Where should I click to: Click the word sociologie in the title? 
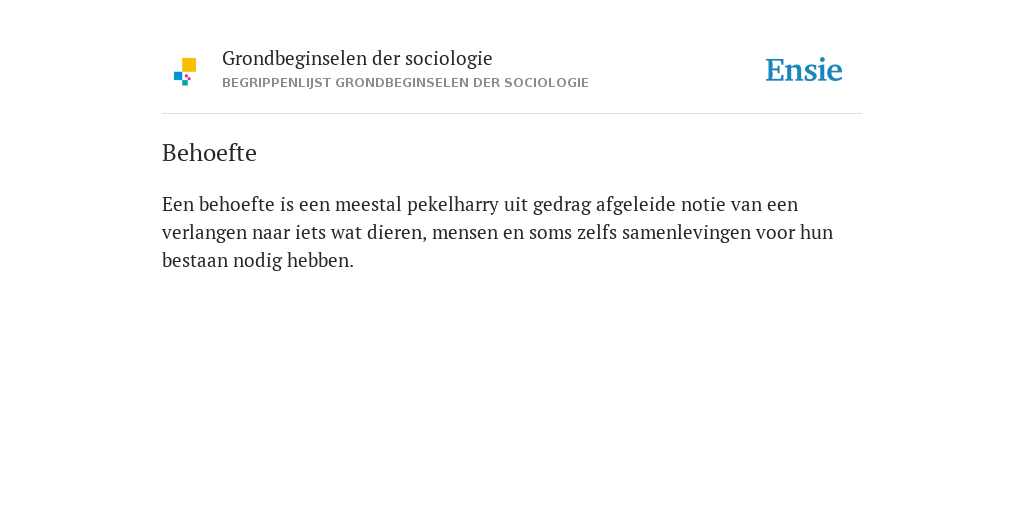(x=449, y=58)
